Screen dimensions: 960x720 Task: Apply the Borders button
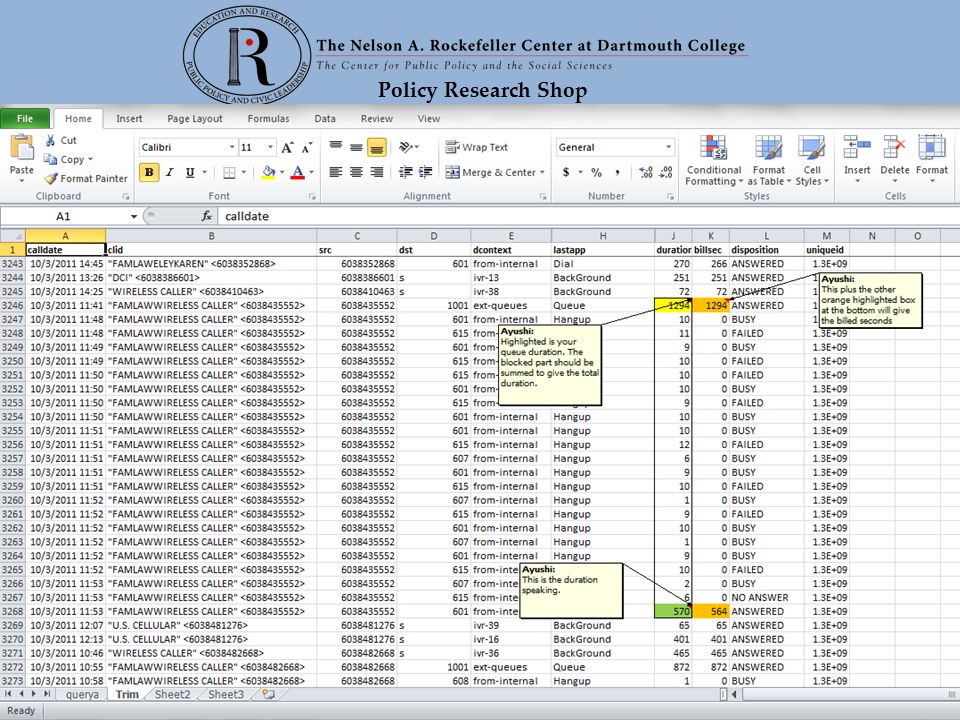click(x=229, y=173)
